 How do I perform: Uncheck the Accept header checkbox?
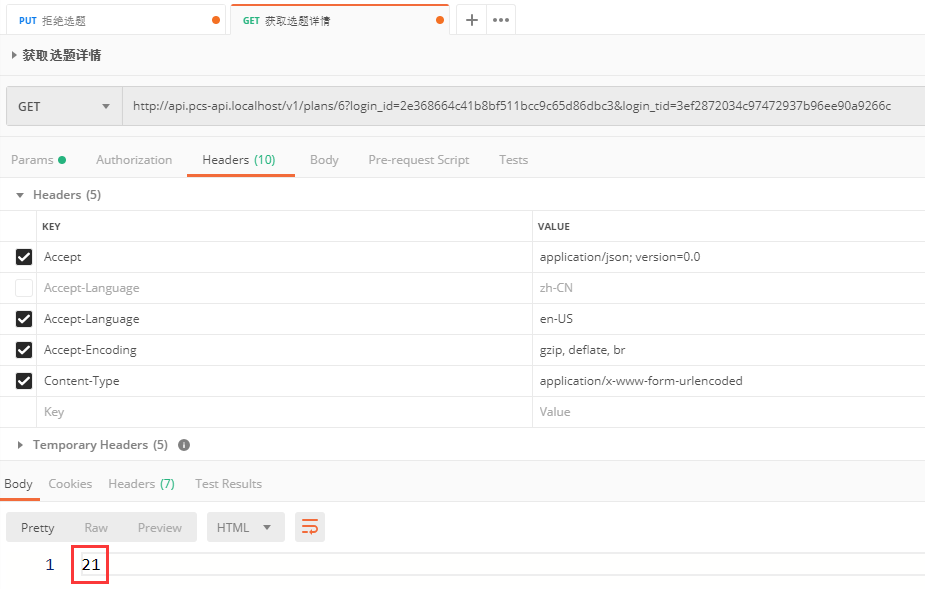click(x=24, y=257)
